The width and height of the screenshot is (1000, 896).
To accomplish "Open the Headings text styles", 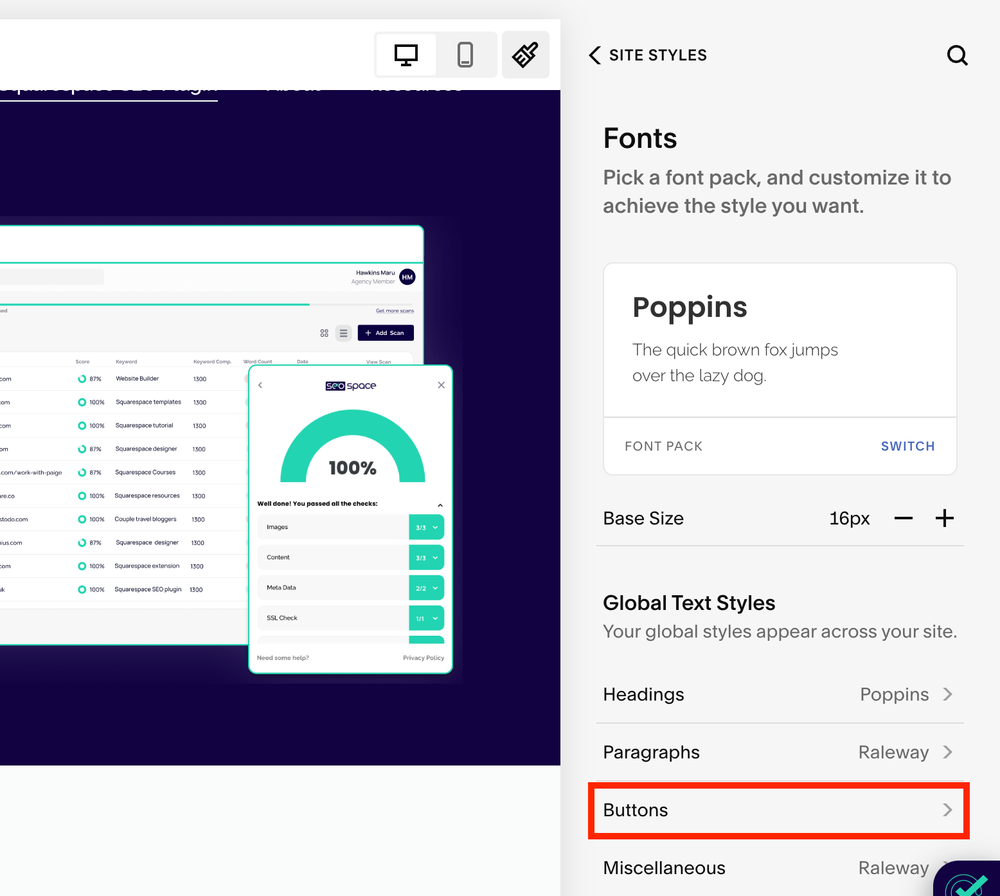I will pos(779,694).
